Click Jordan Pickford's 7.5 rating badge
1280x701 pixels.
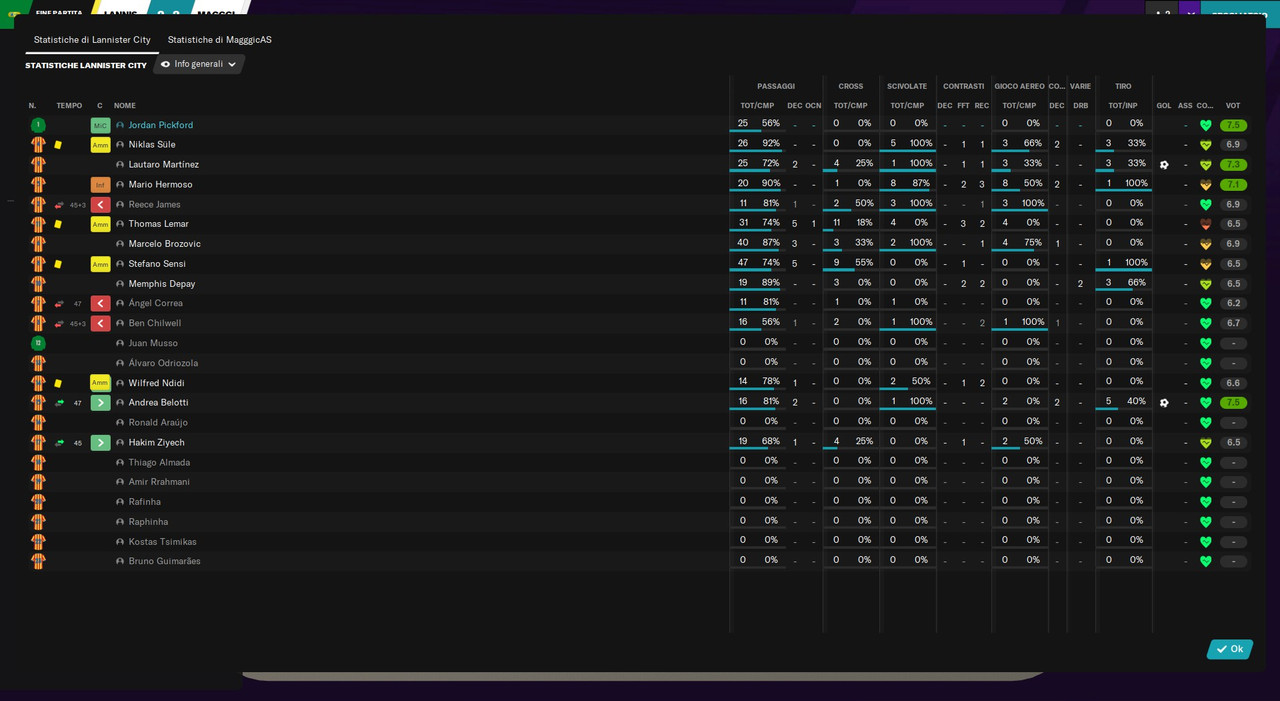[1233, 125]
